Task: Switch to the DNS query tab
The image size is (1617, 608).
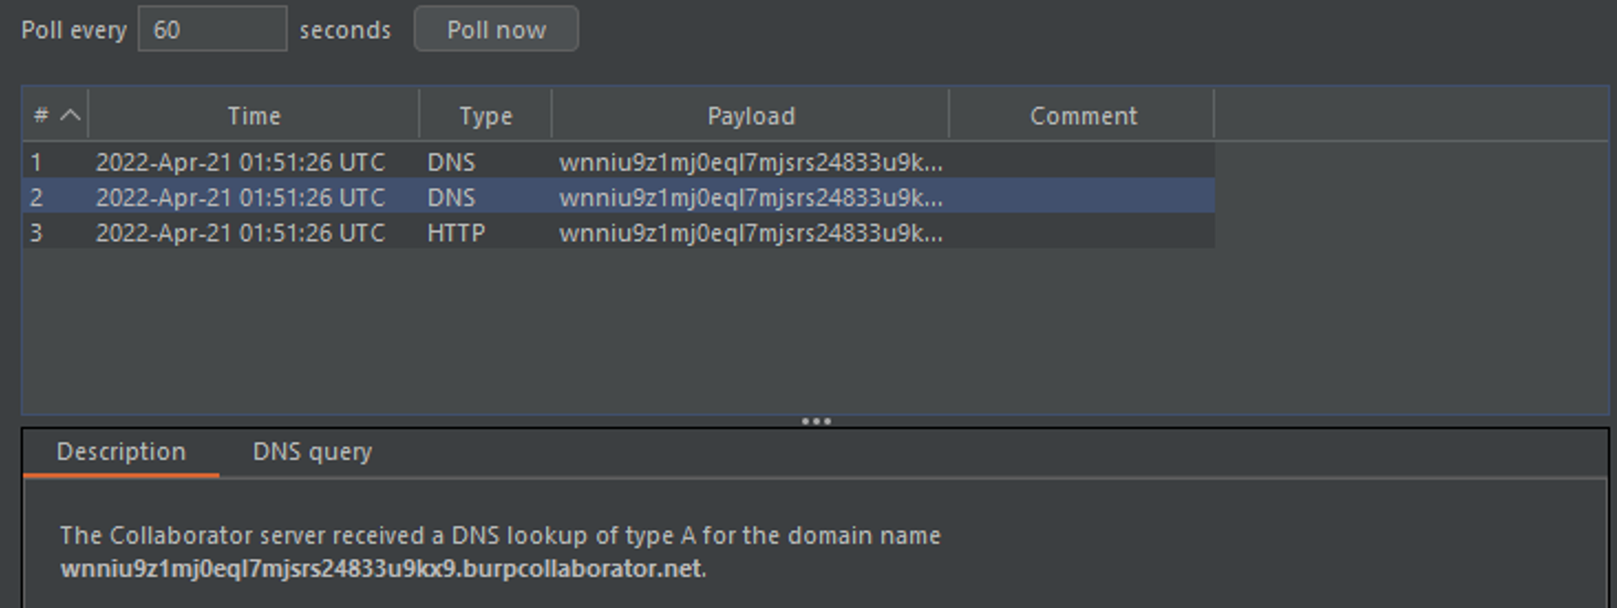Action: click(x=312, y=452)
